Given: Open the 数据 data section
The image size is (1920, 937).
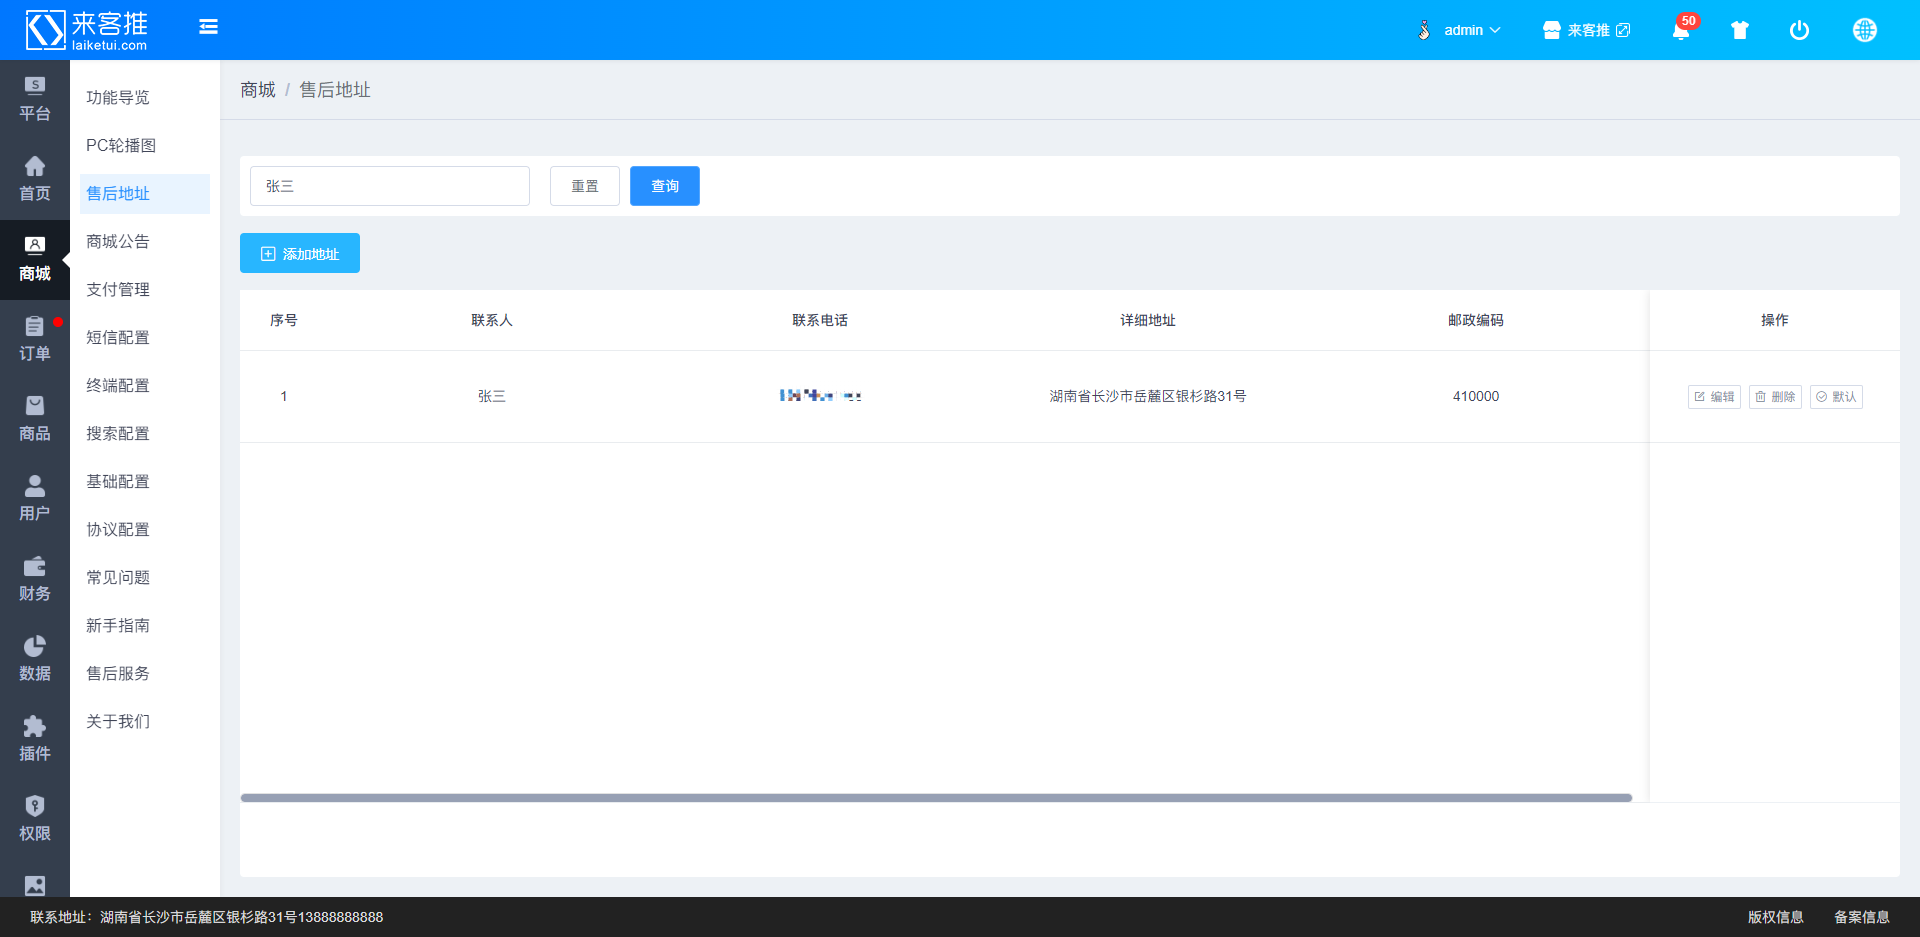Looking at the screenshot, I should [35, 660].
